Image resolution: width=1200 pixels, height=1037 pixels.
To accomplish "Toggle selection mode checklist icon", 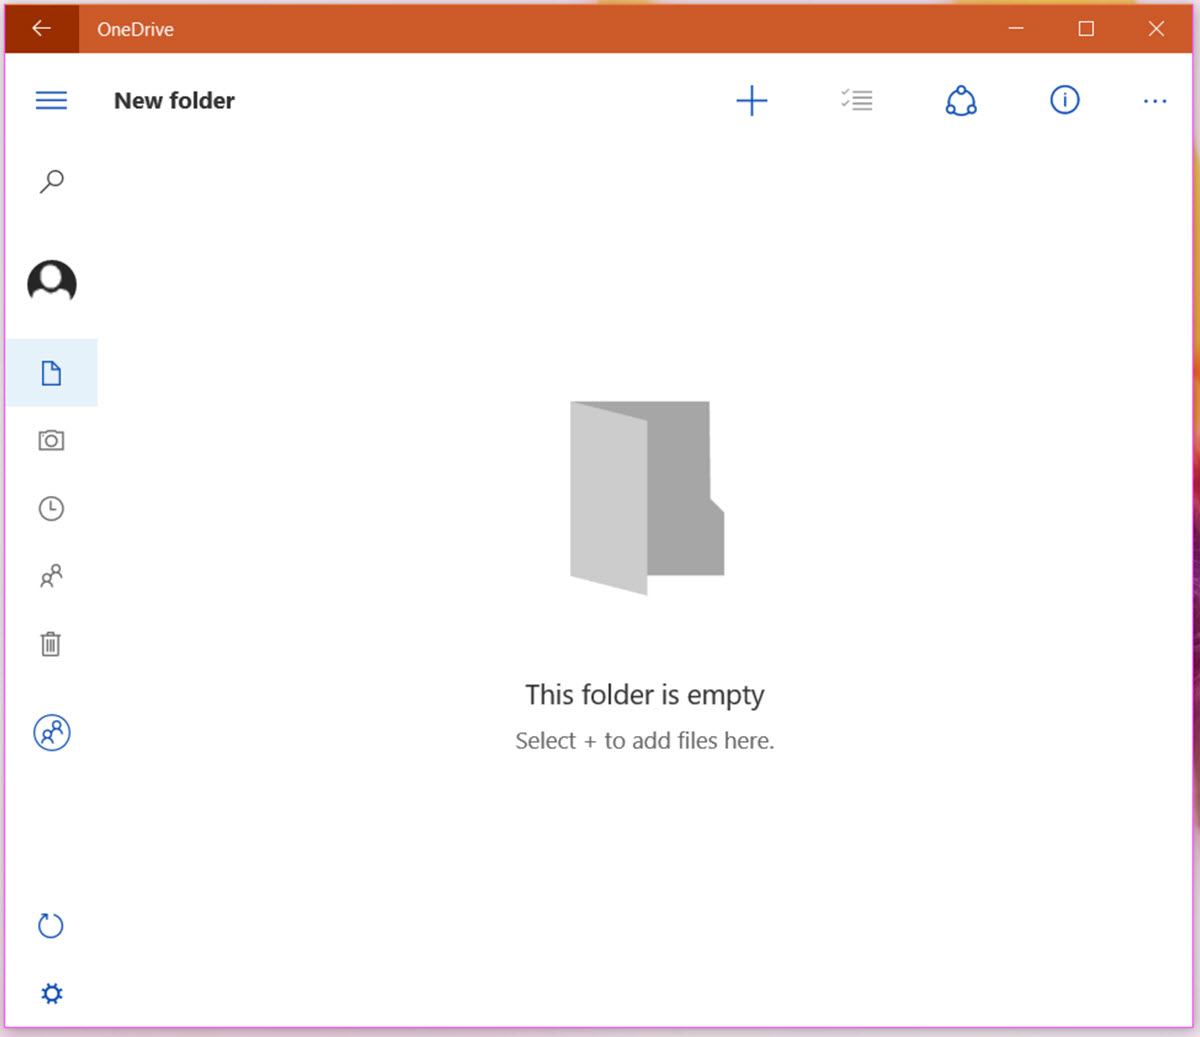I will tap(857, 100).
